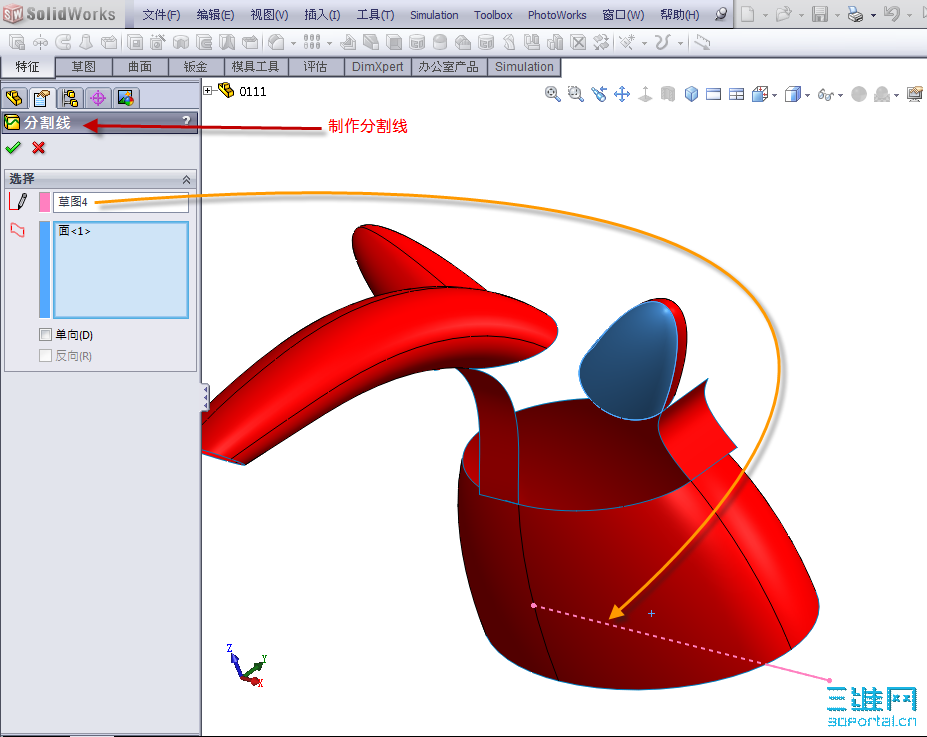Click the sketch-to-project pencil icon
This screenshot has width=927, height=737.
click(x=18, y=202)
